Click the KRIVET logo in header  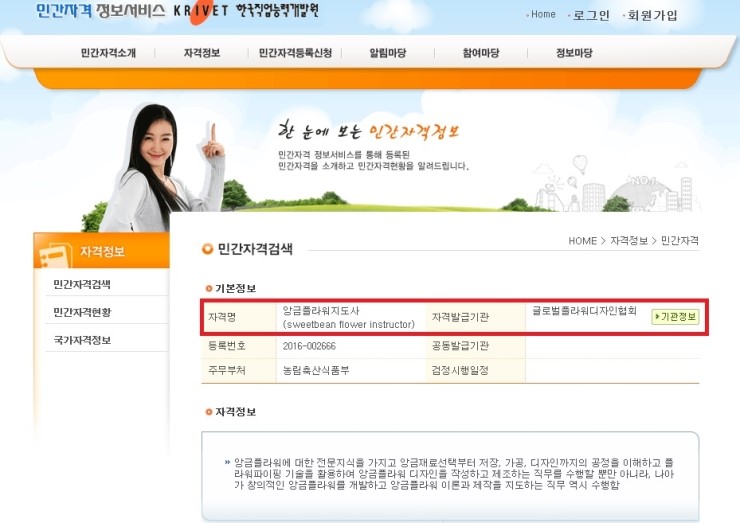coord(202,13)
